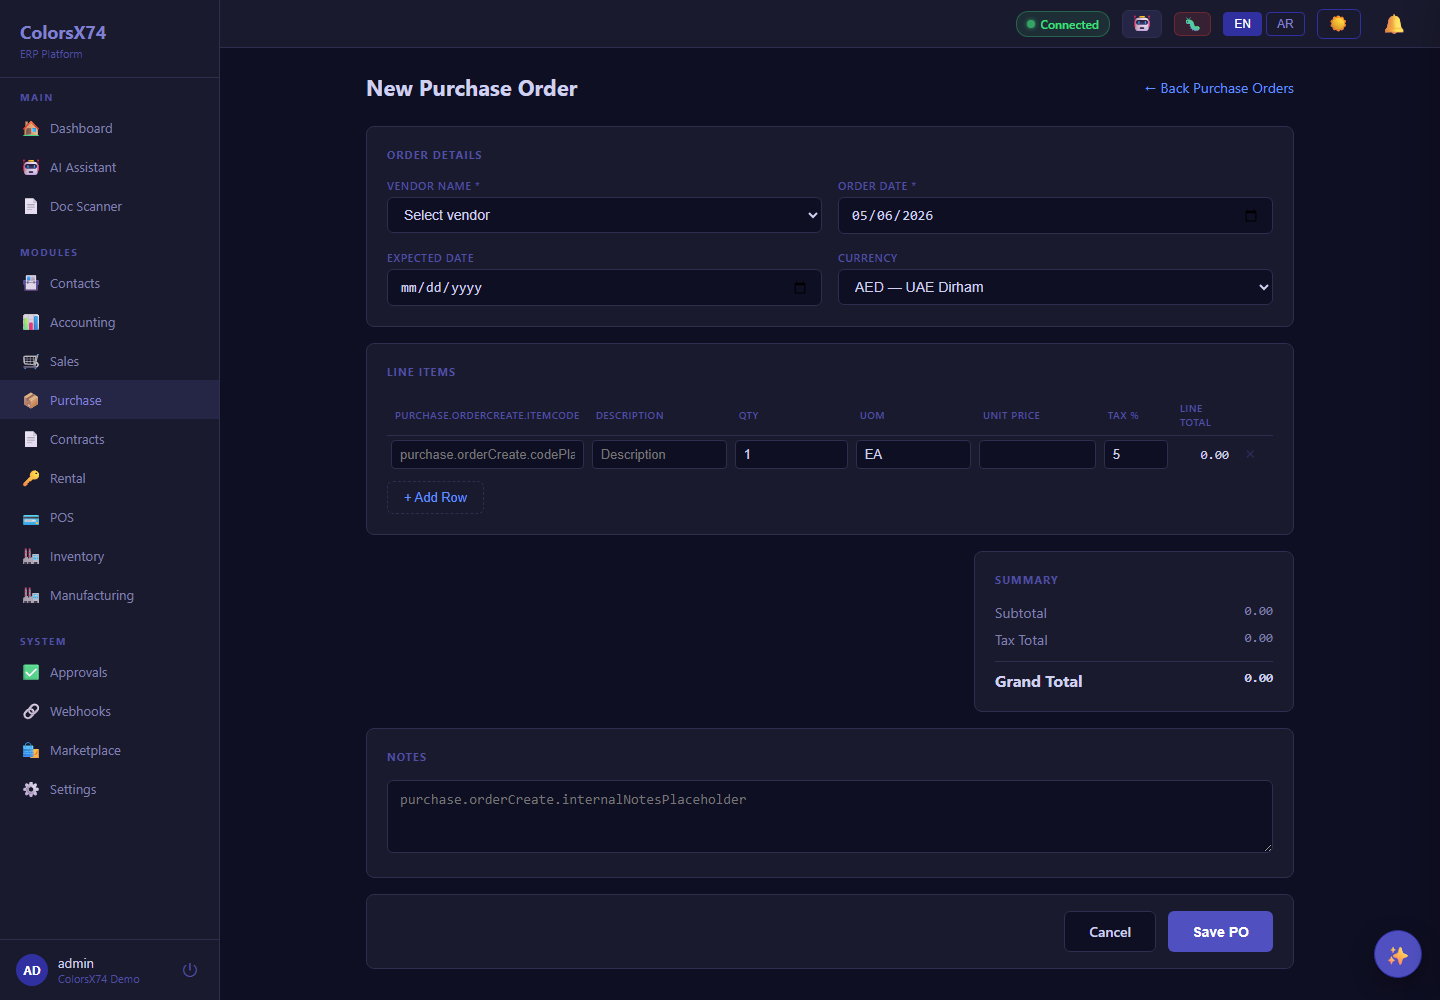Click the Unit Price input field
The width and height of the screenshot is (1440, 1000).
tap(1037, 454)
